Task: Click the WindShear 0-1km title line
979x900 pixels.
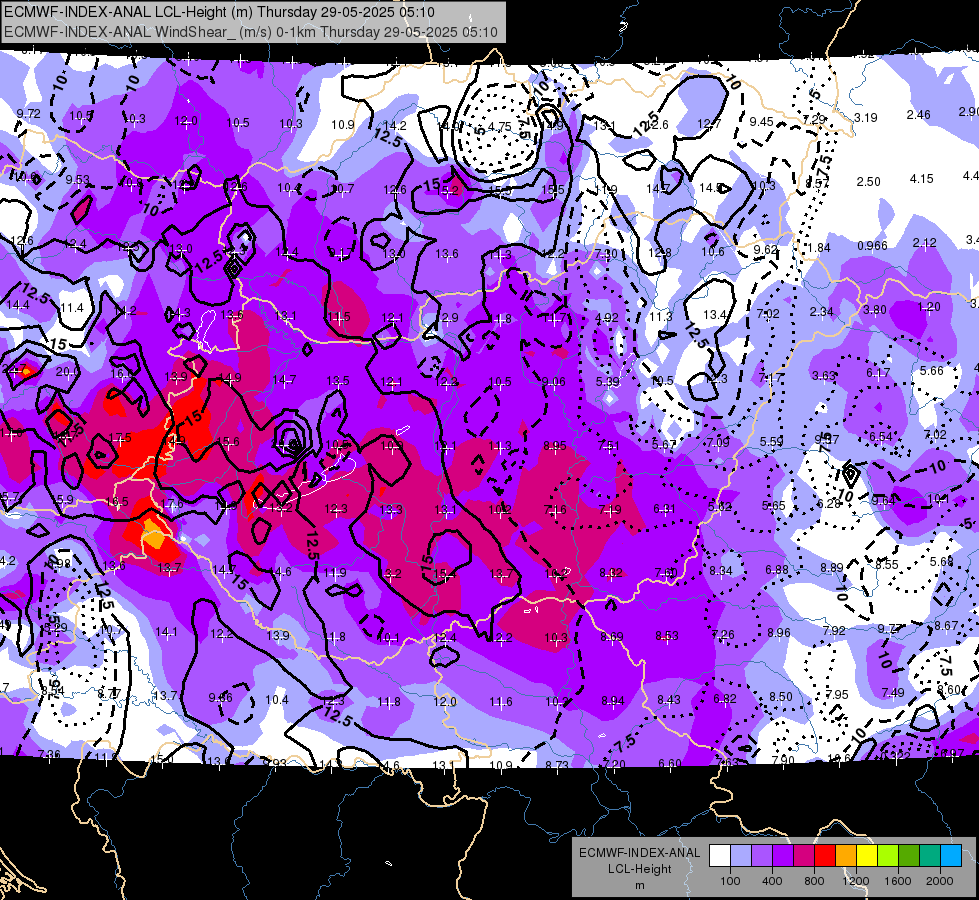Action: point(250,32)
